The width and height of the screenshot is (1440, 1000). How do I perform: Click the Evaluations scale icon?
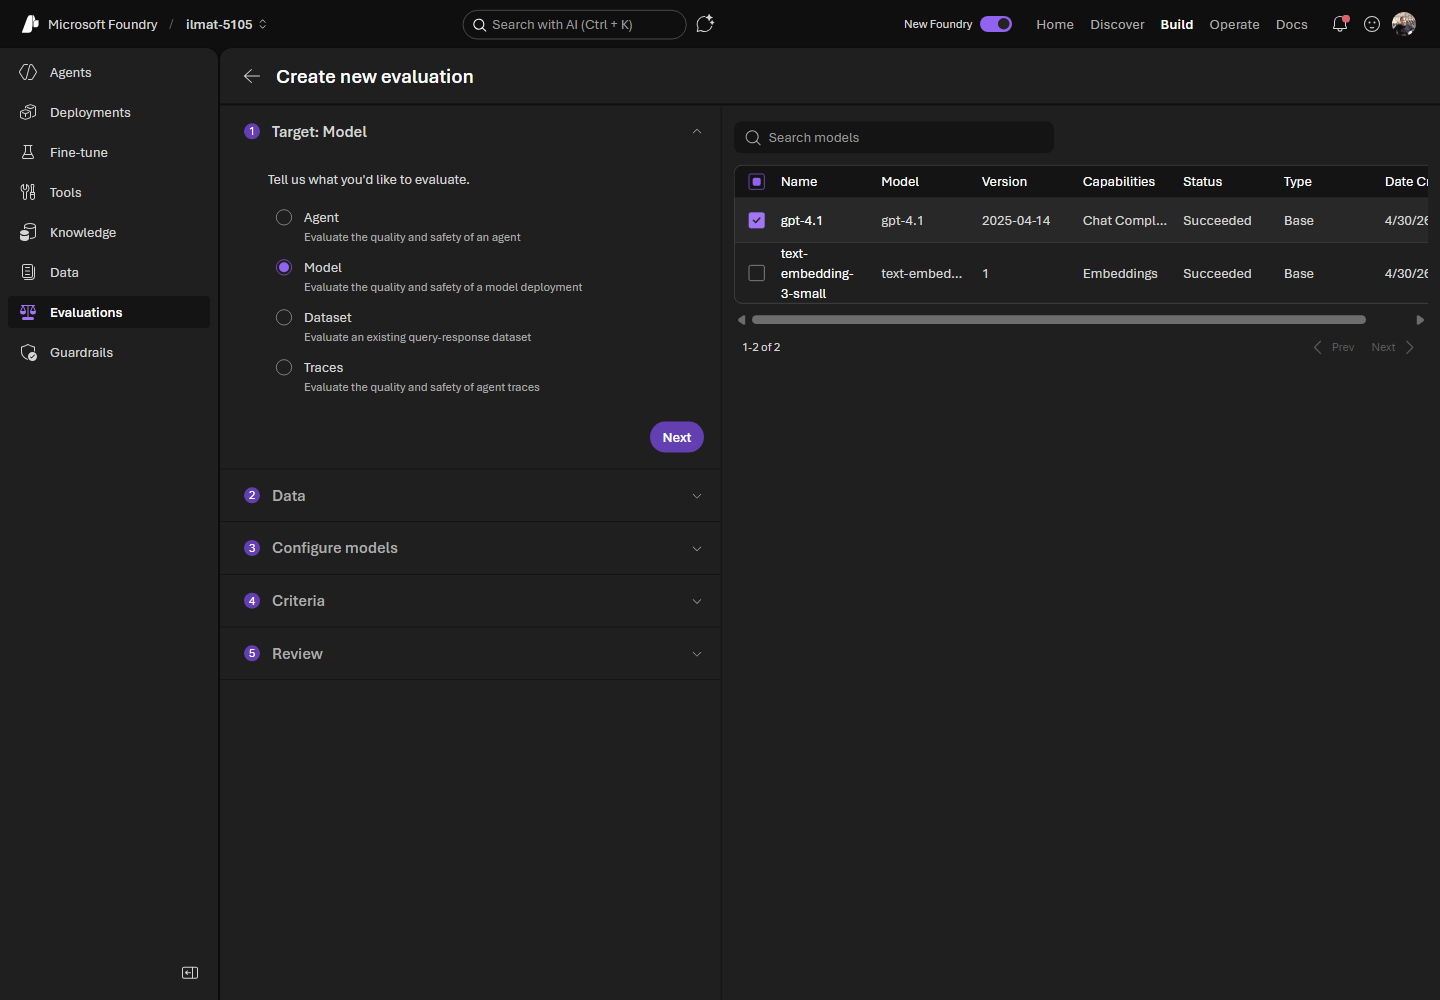28,312
